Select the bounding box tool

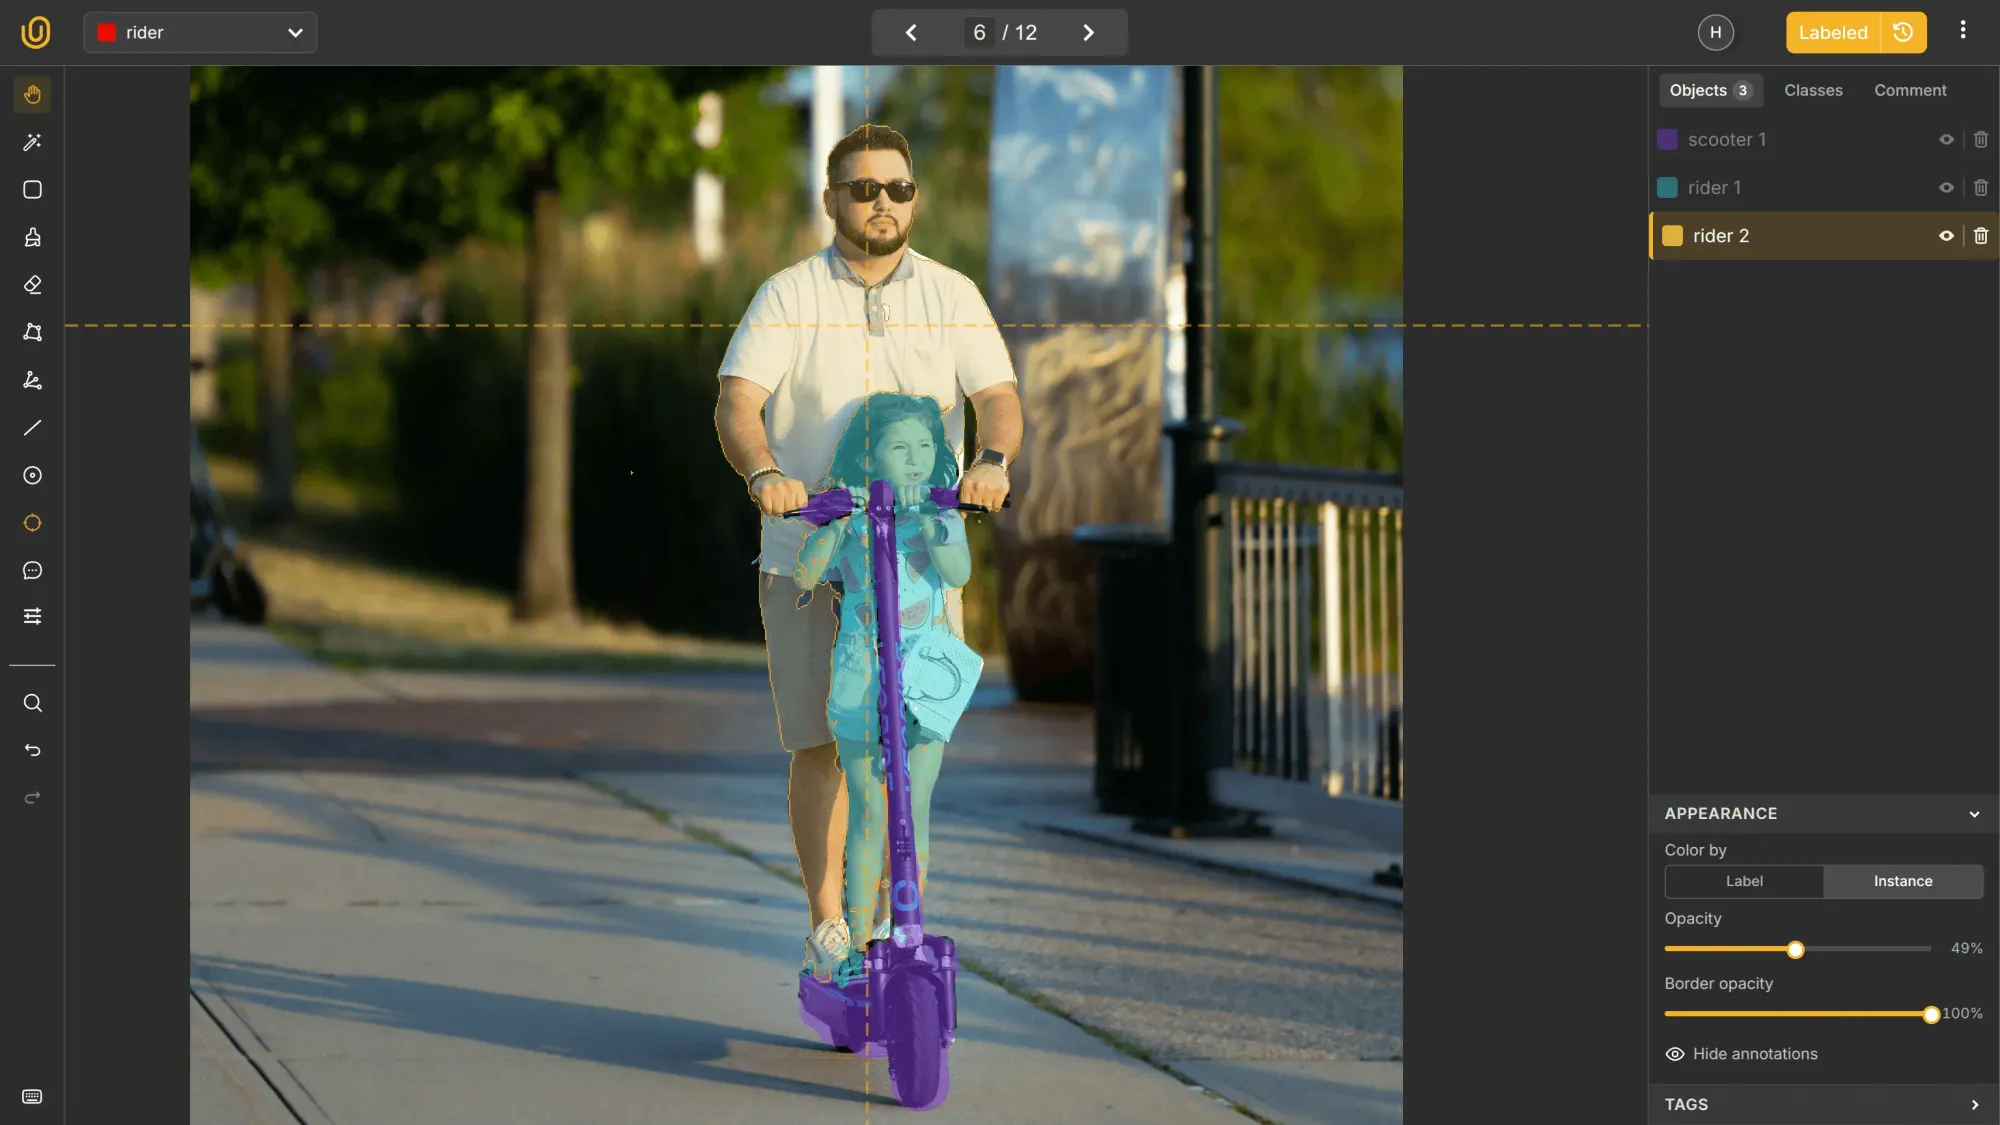click(x=32, y=189)
